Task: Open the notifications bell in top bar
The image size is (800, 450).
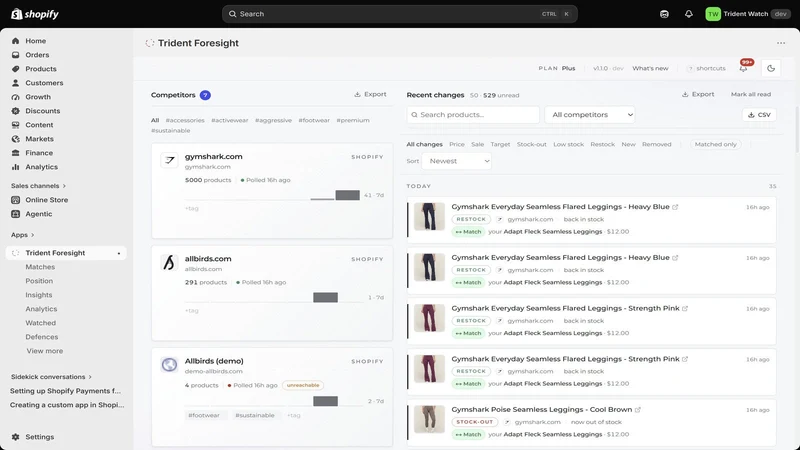Action: [x=688, y=14]
